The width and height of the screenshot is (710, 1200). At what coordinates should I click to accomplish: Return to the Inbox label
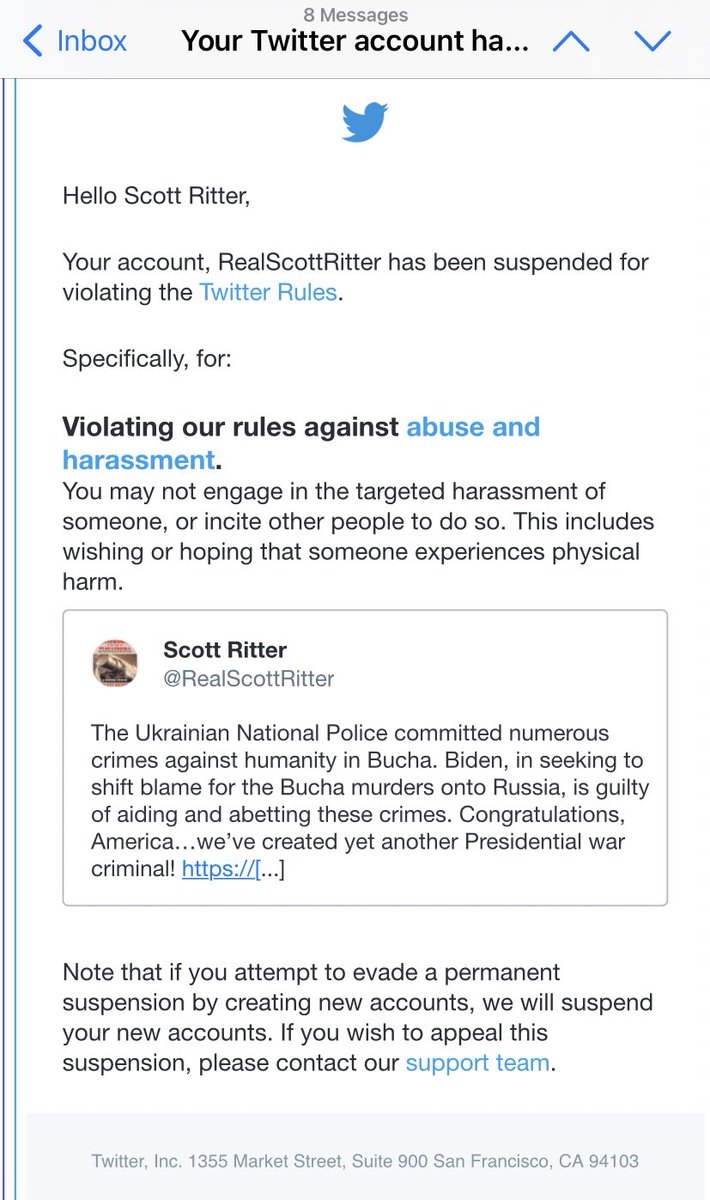(92, 42)
